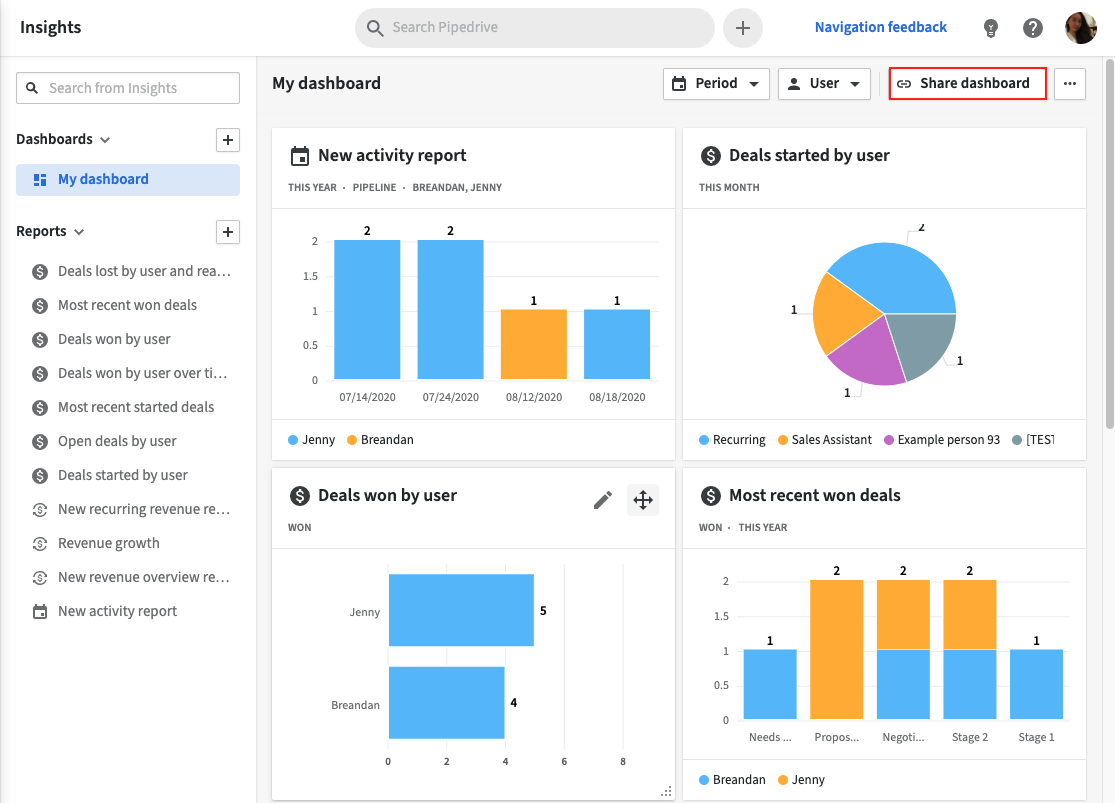Open the user profile avatar
The width and height of the screenshot is (1115, 803).
click(1081, 28)
